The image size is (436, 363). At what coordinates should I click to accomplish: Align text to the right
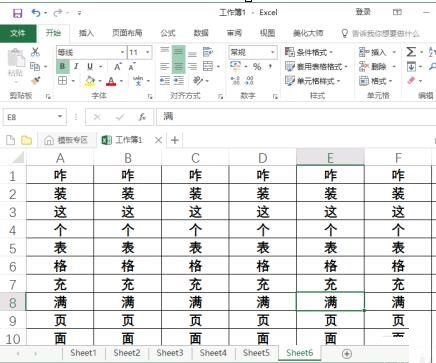click(192, 67)
